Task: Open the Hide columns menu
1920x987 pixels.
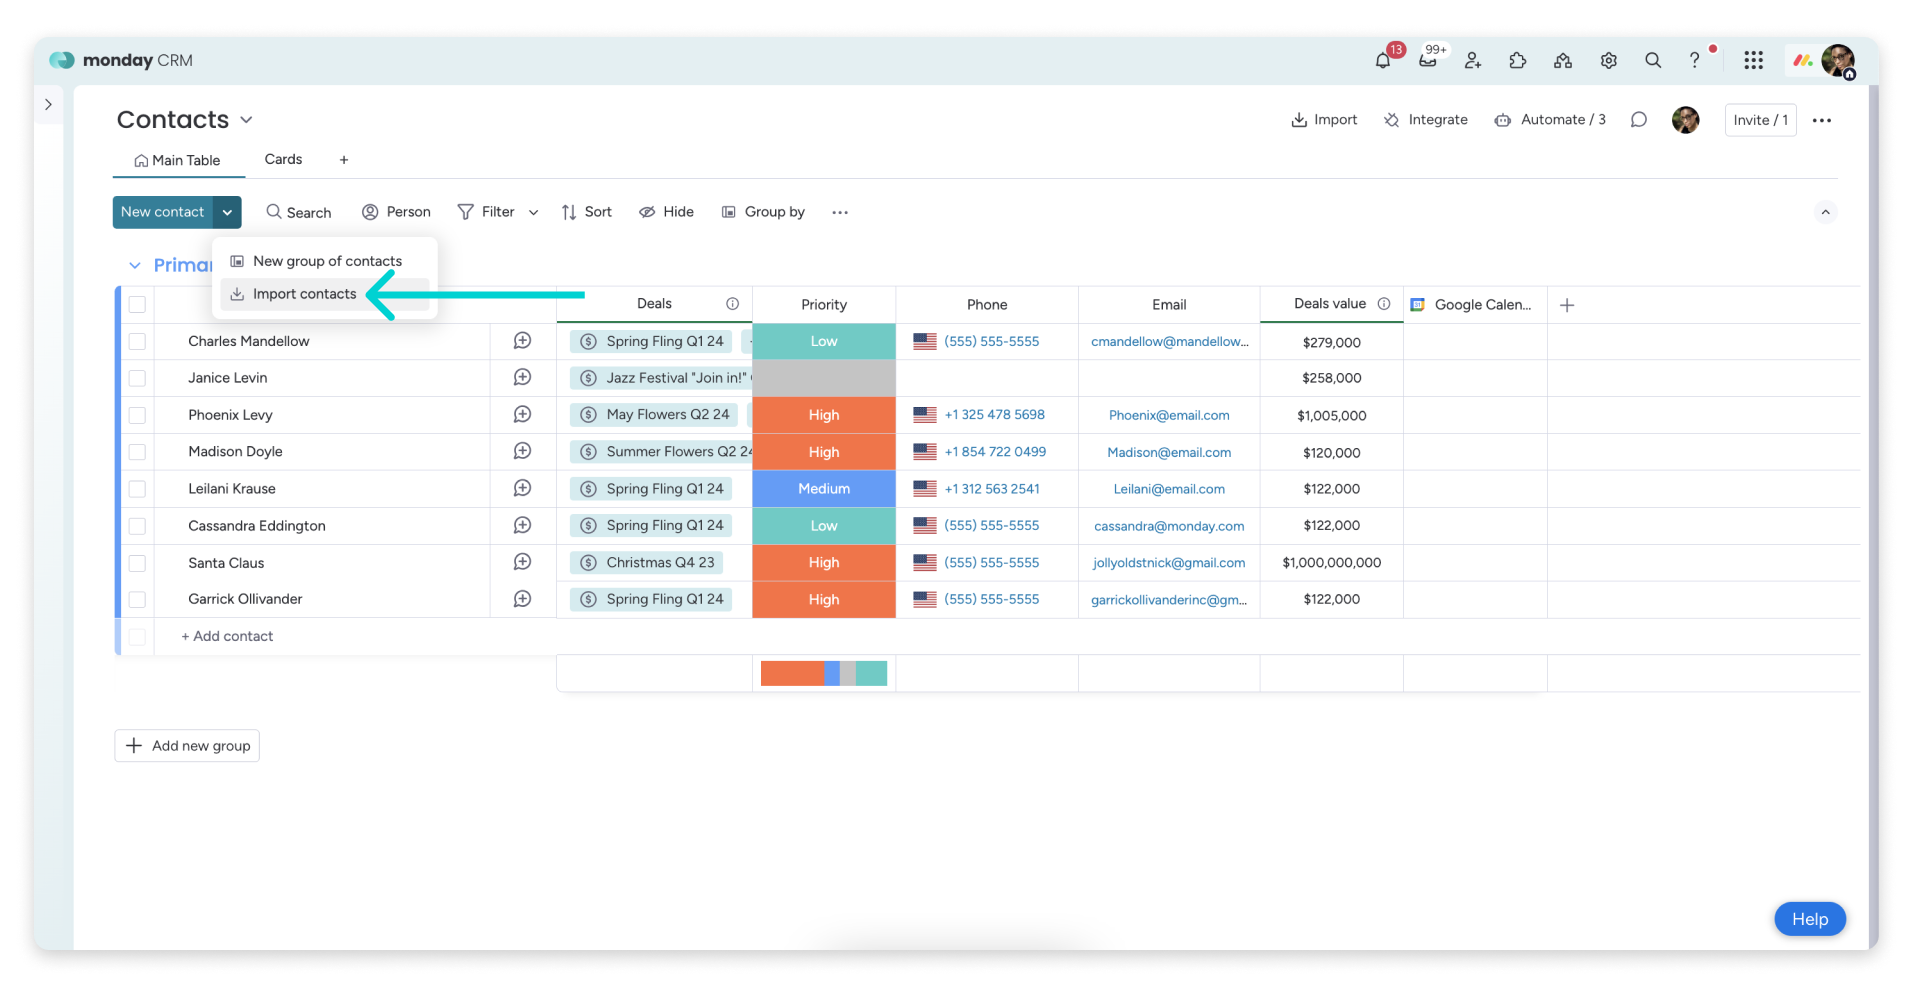Action: pyautogui.click(x=666, y=212)
